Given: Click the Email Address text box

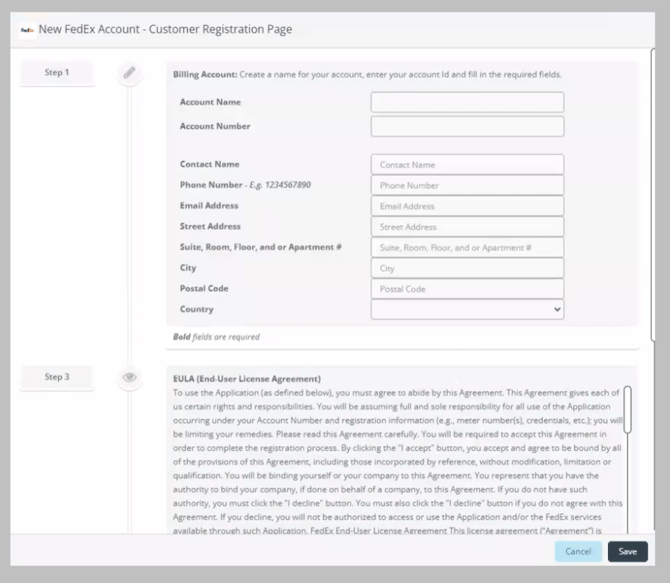Looking at the screenshot, I should point(467,206).
